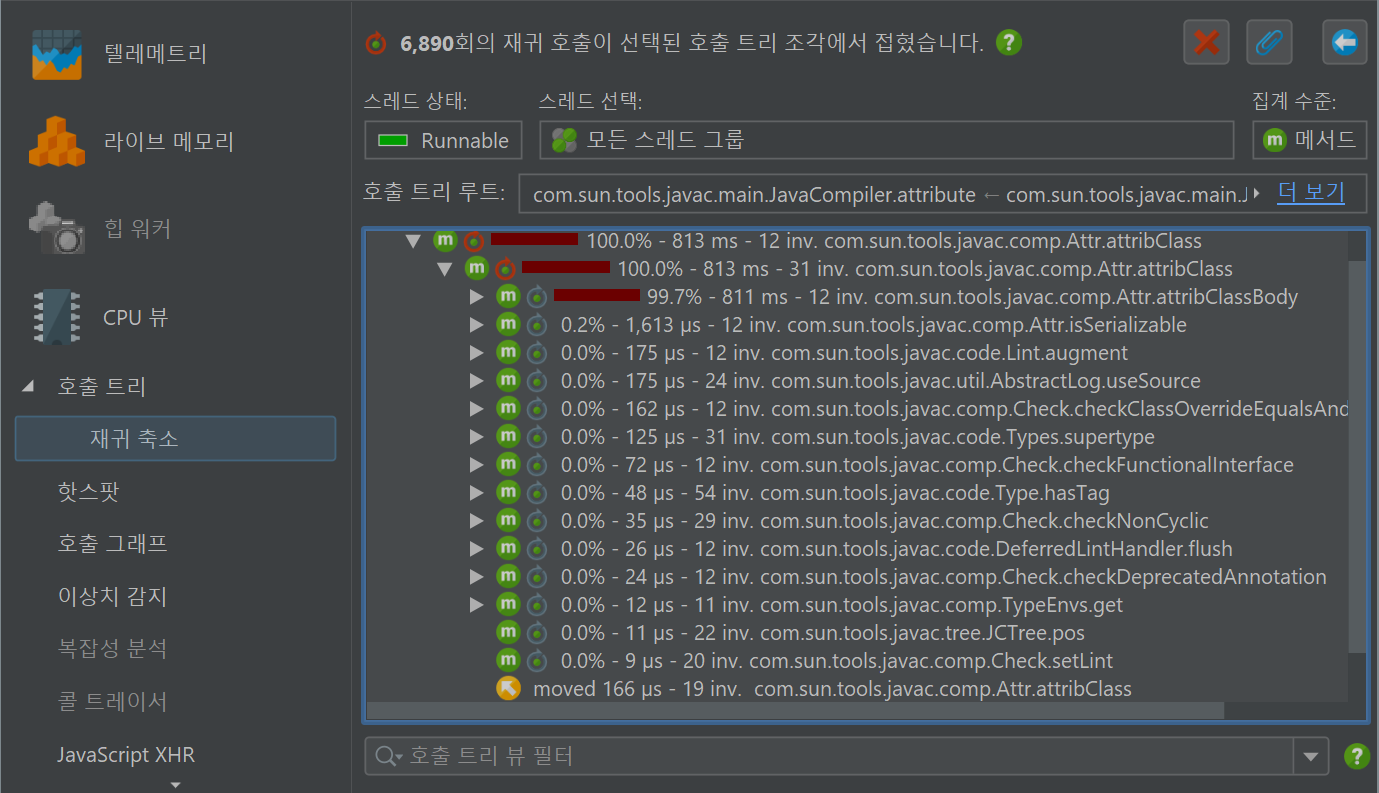Click the search magnifier in filter field
This screenshot has width=1379, height=793.
point(387,756)
